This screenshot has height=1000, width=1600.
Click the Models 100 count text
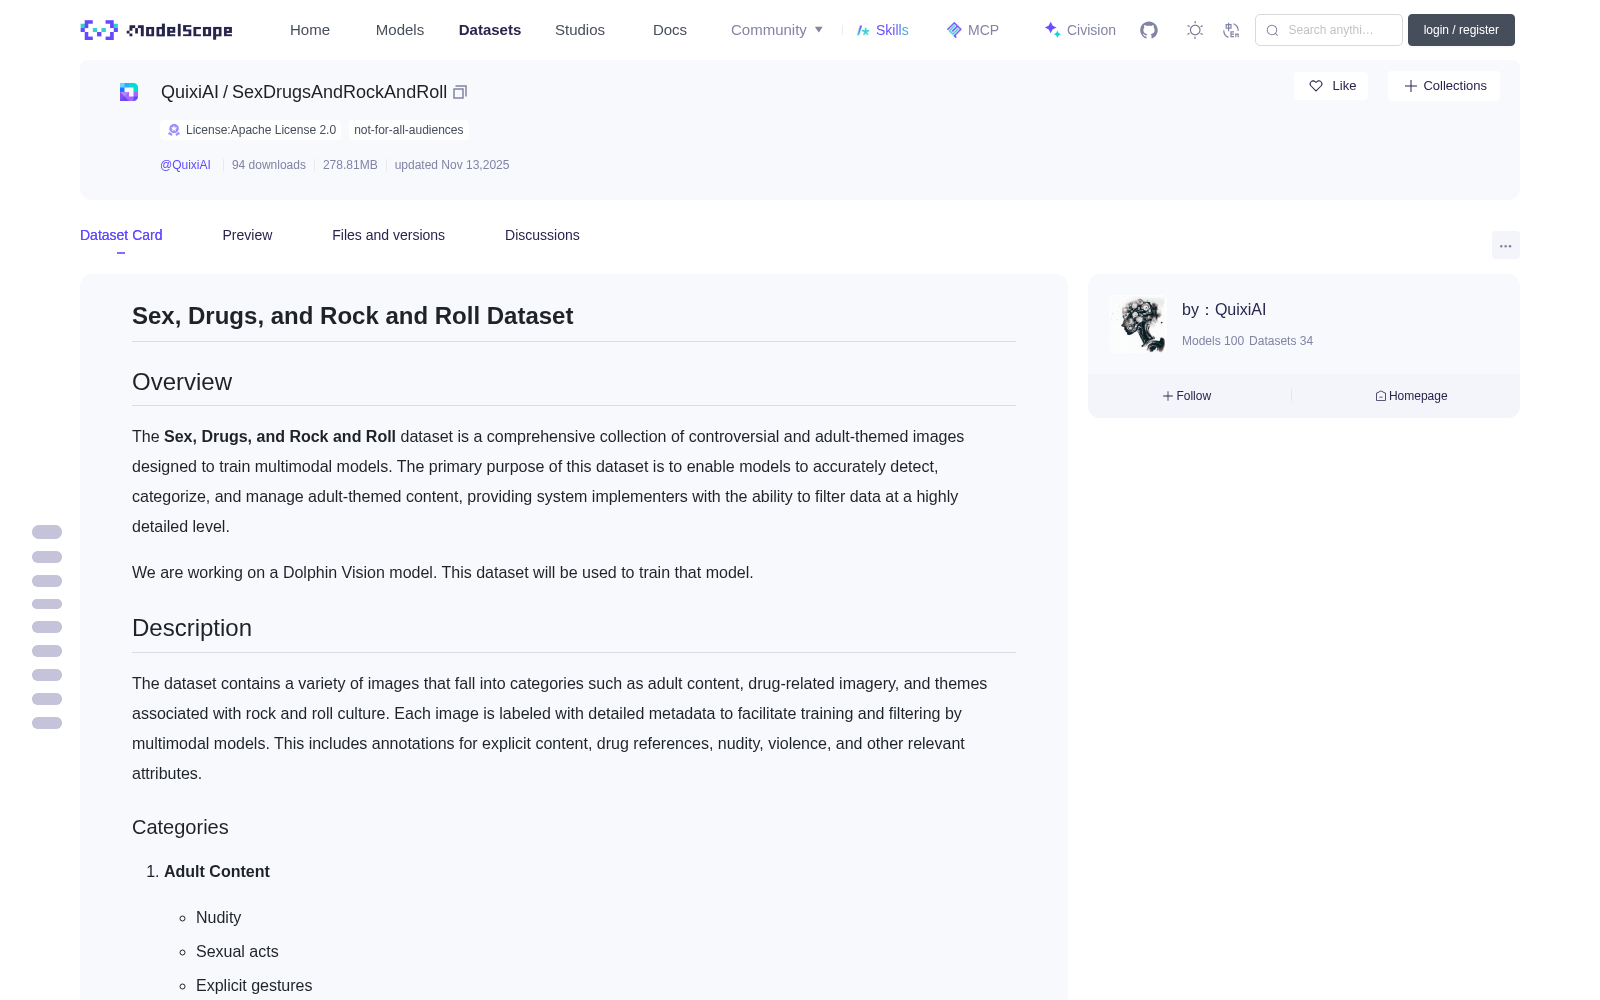[x=1213, y=341]
